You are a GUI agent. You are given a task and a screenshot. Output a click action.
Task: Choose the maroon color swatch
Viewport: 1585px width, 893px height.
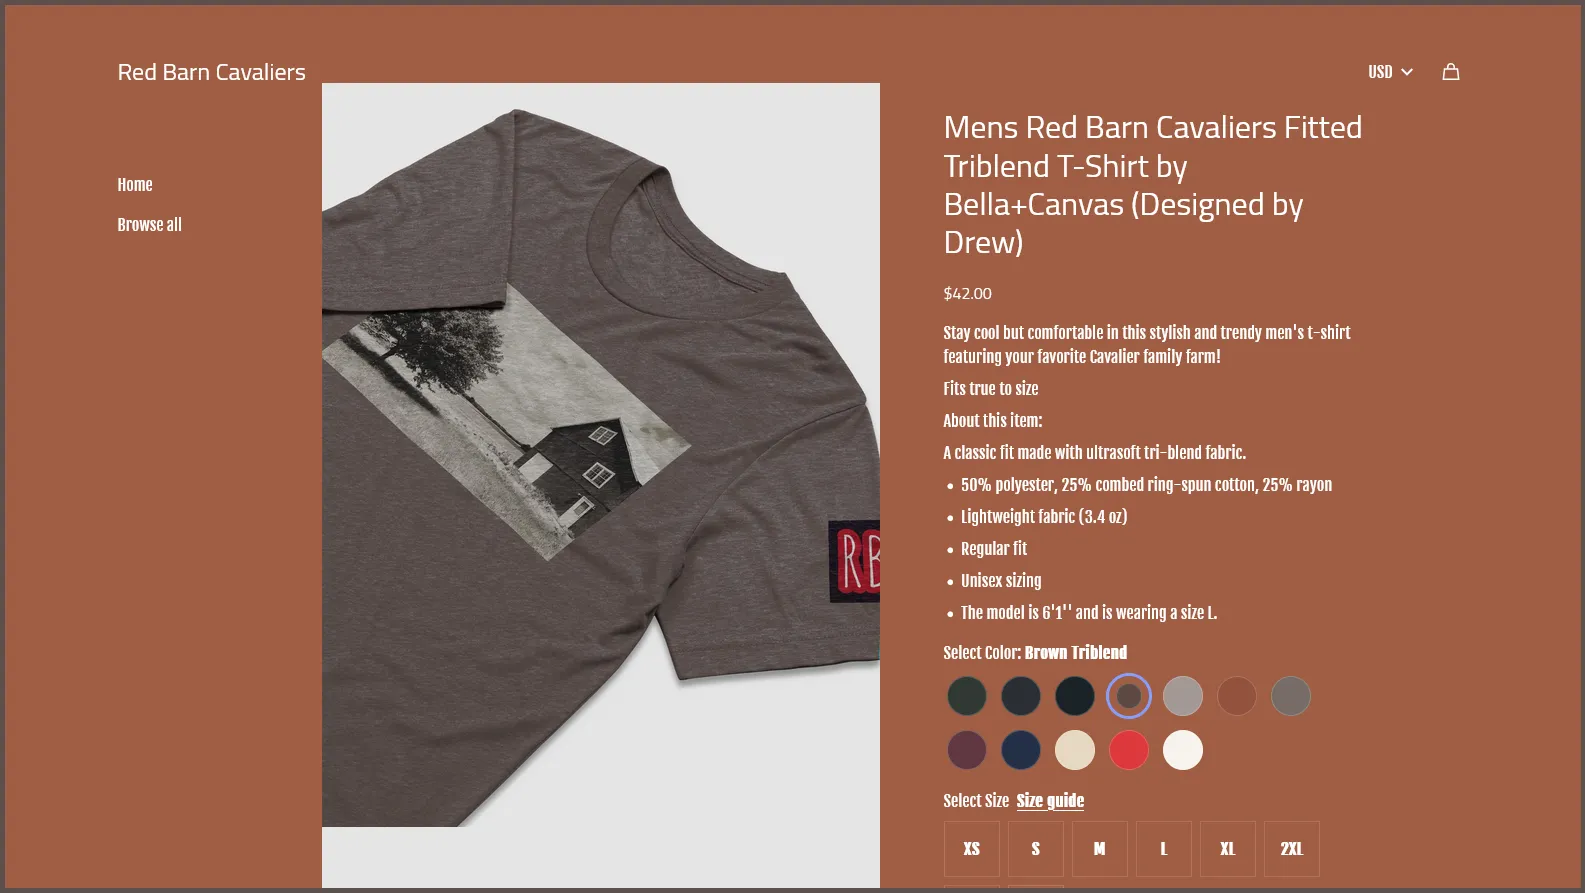pyautogui.click(x=967, y=750)
